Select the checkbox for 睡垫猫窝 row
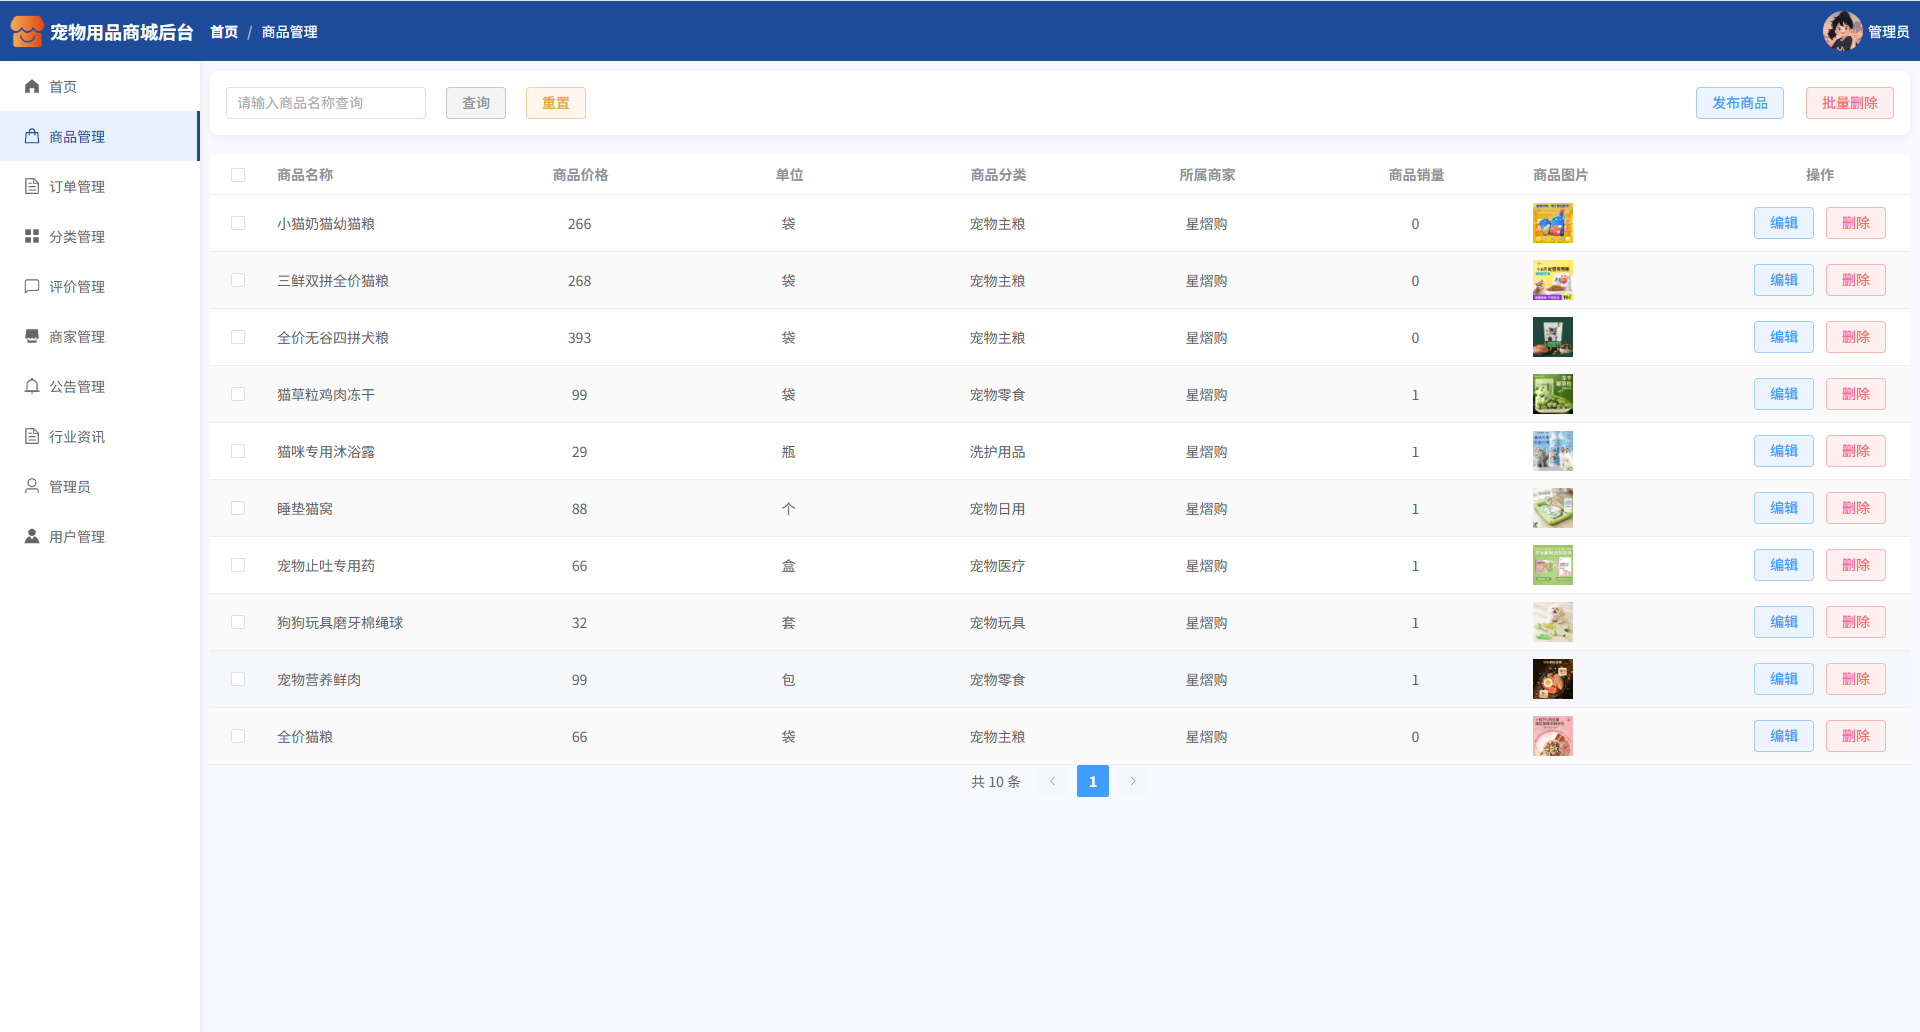 point(238,509)
